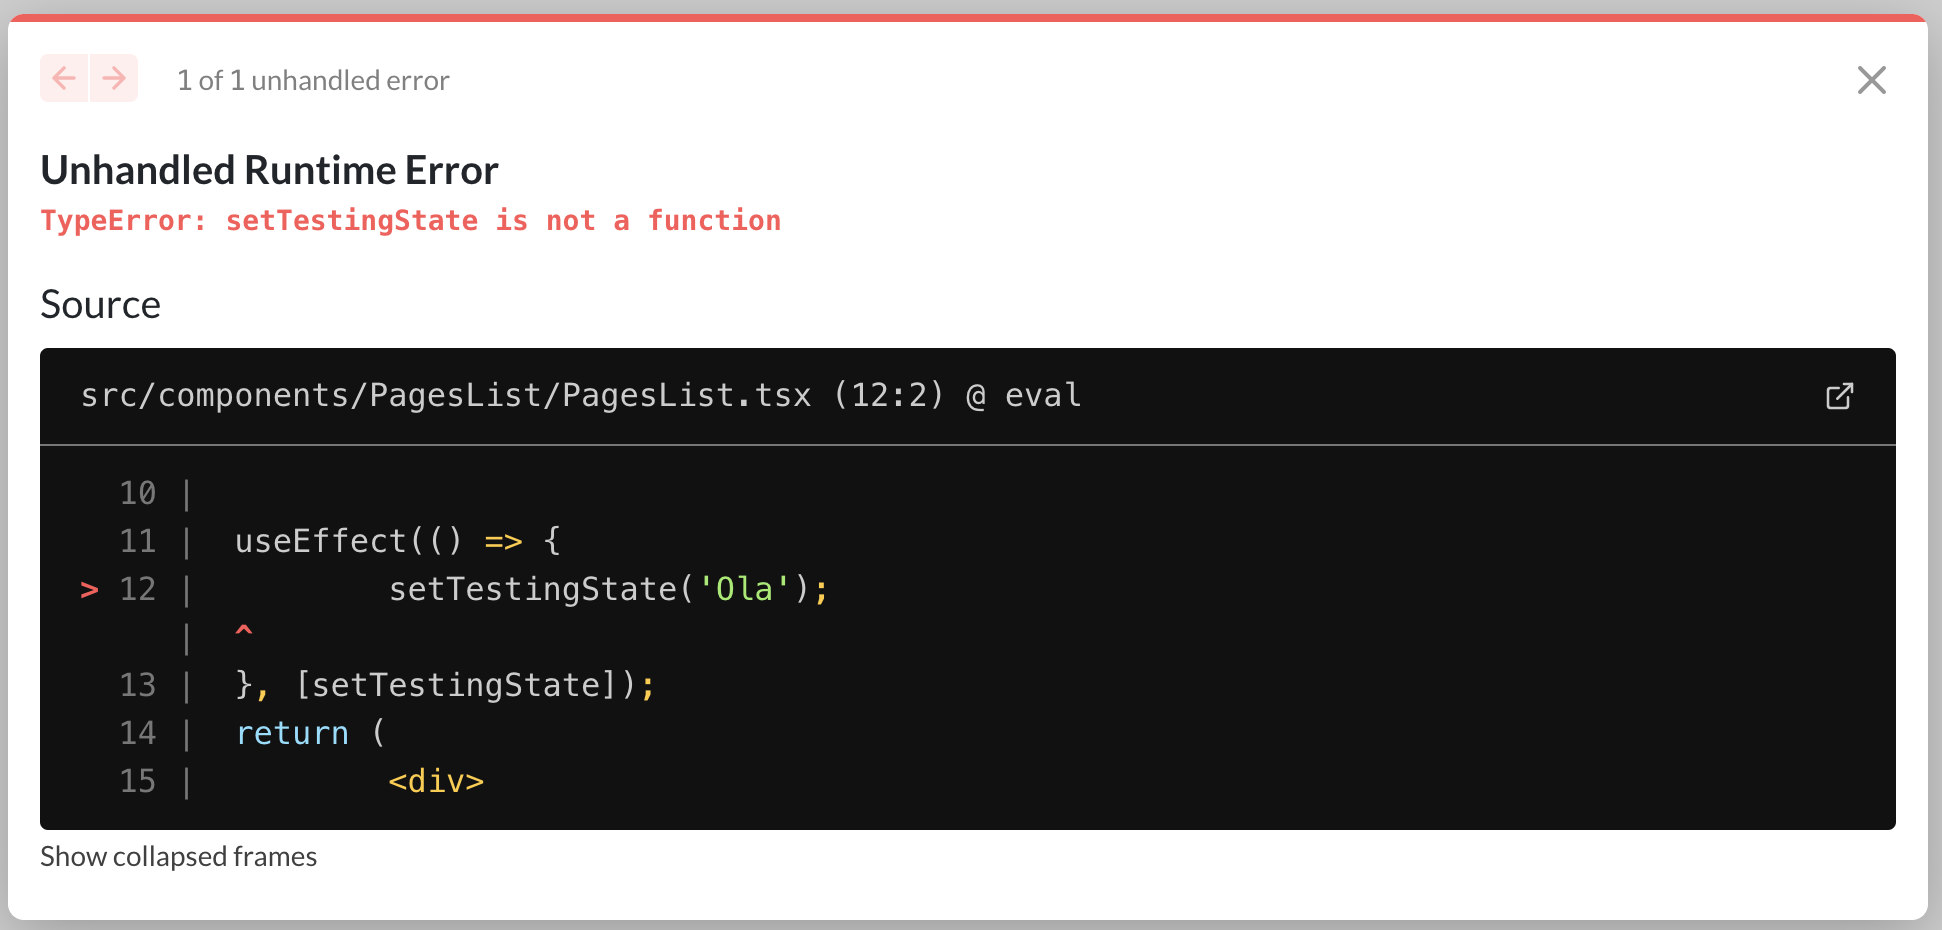Open PagesList.tsx in editor via external-link icon
The height and width of the screenshot is (930, 1942).
point(1839,396)
